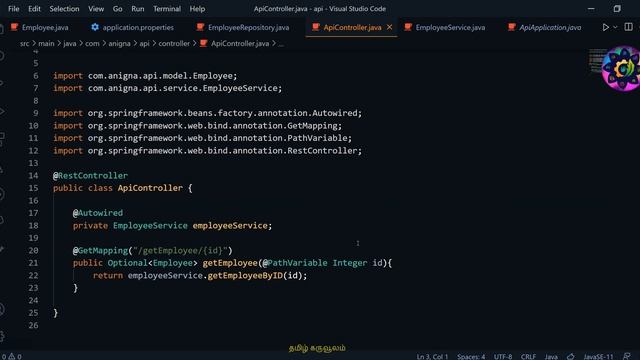Open the status bar icon left of JavaSE-11
Image resolution: width=640 pixels, height=360 pixels.
tap(571, 356)
